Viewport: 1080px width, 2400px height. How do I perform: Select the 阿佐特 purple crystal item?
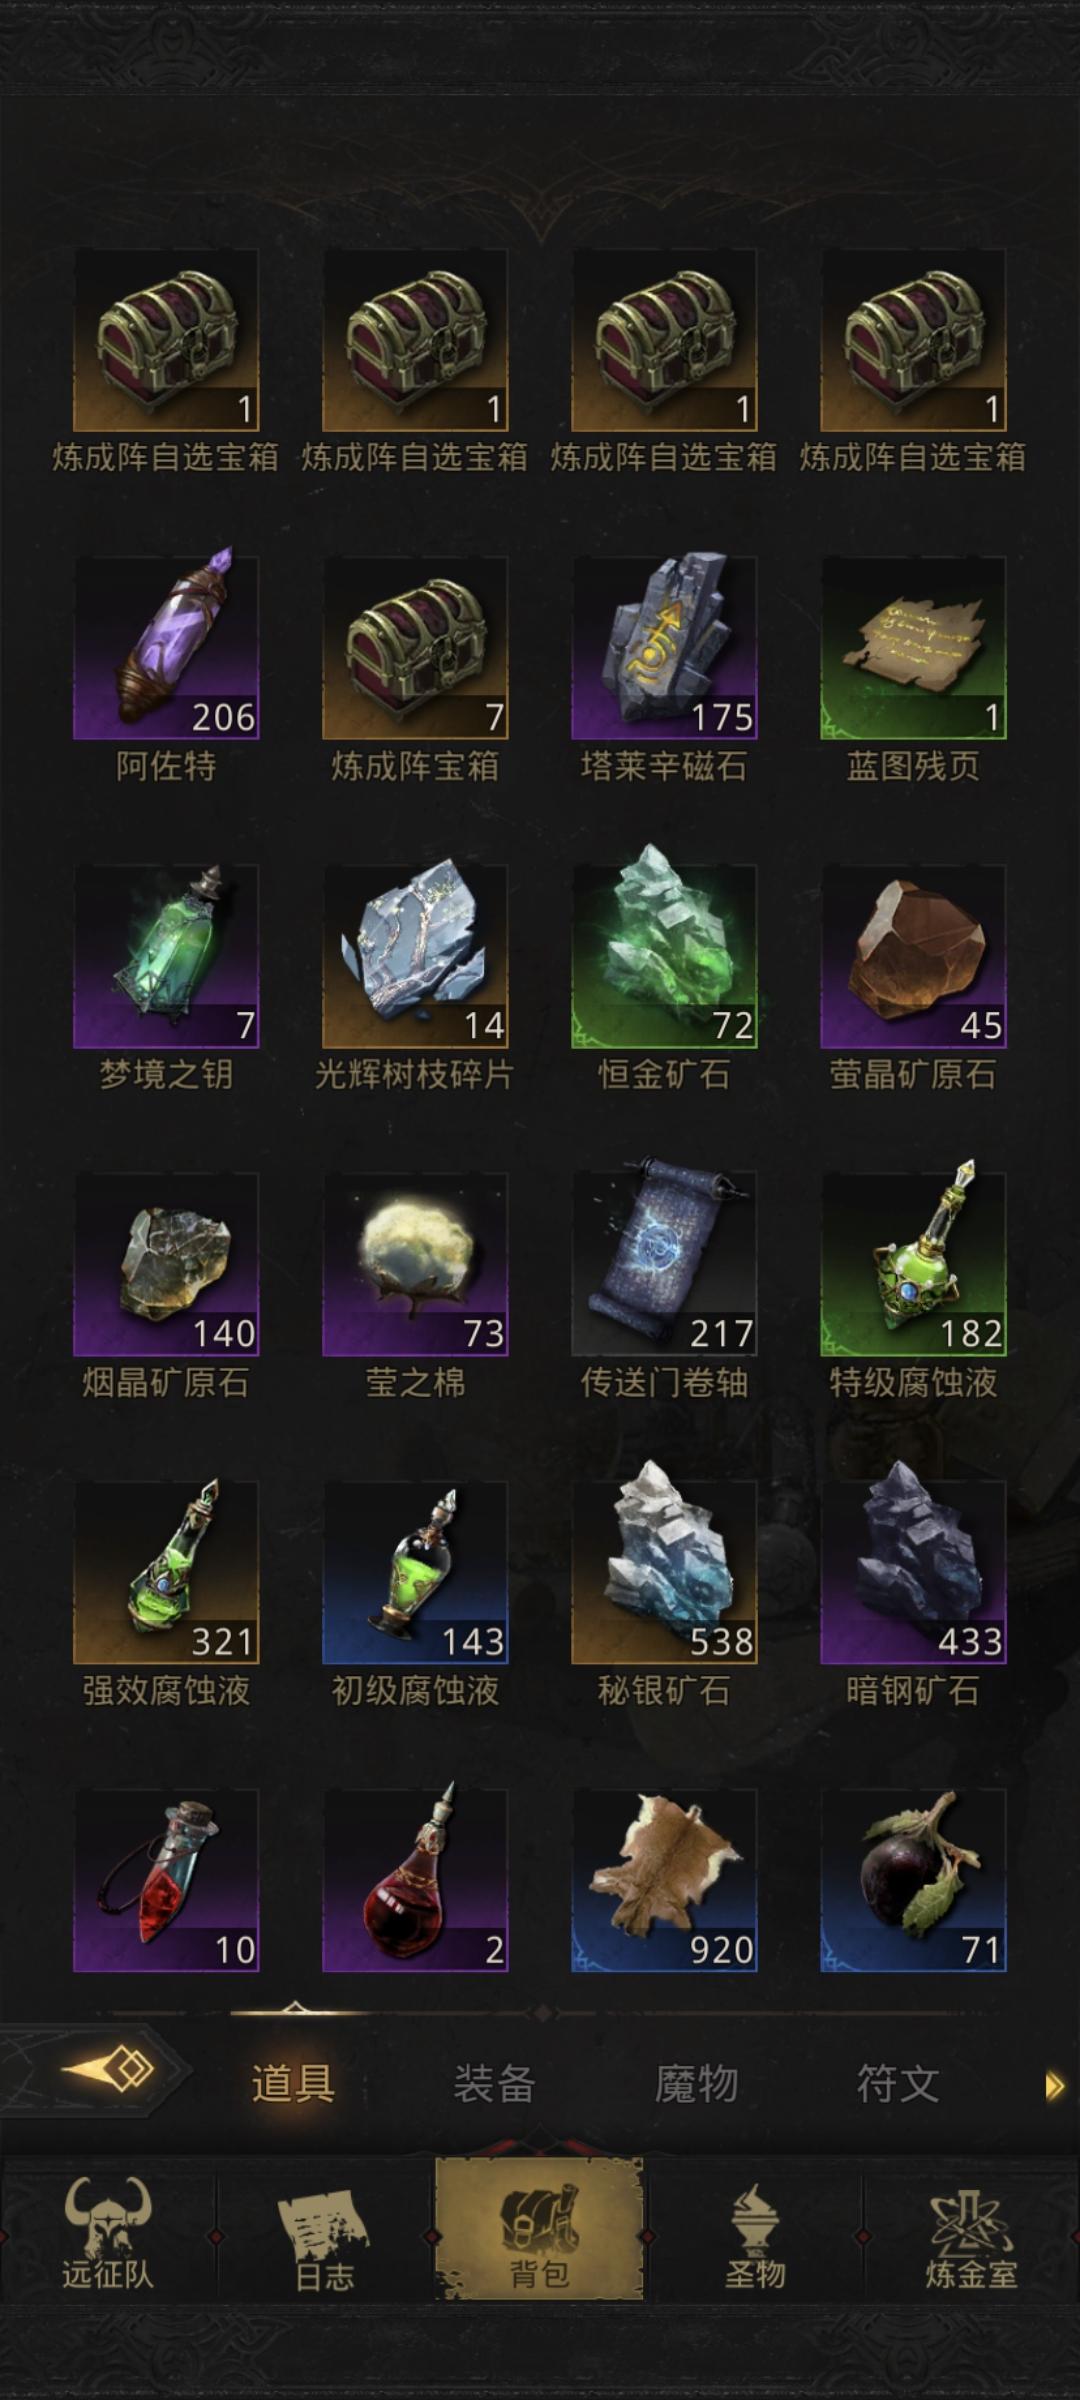pyautogui.click(x=166, y=648)
